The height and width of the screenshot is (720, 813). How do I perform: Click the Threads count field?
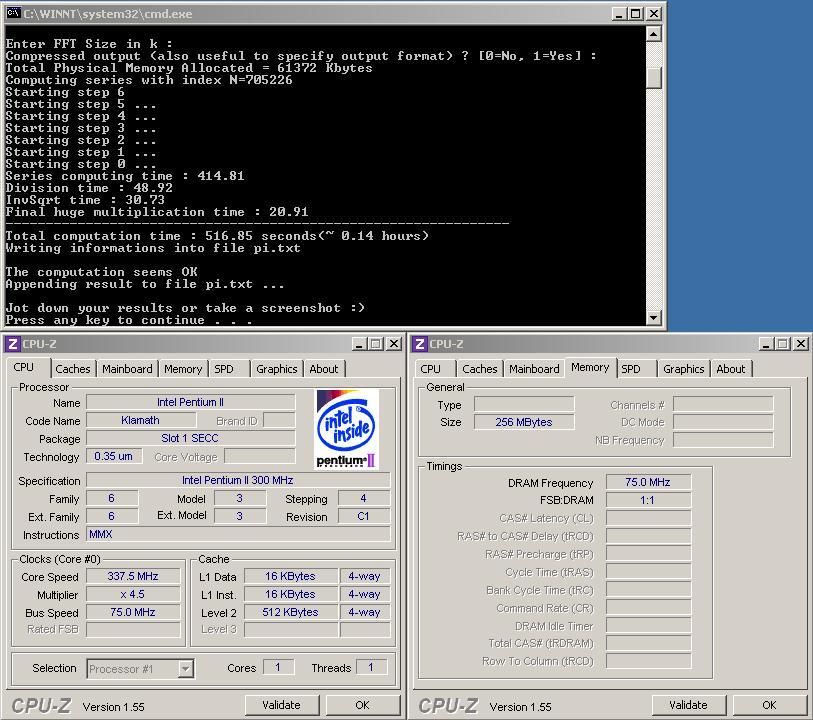point(371,668)
